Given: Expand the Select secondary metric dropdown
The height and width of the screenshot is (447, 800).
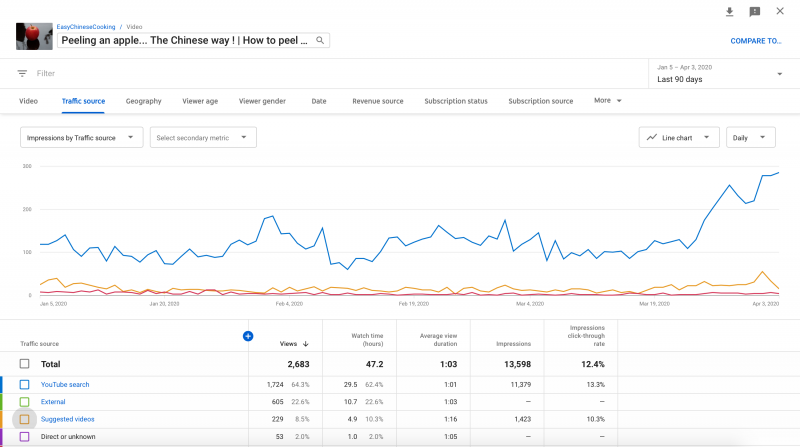Looking at the screenshot, I should click(203, 137).
